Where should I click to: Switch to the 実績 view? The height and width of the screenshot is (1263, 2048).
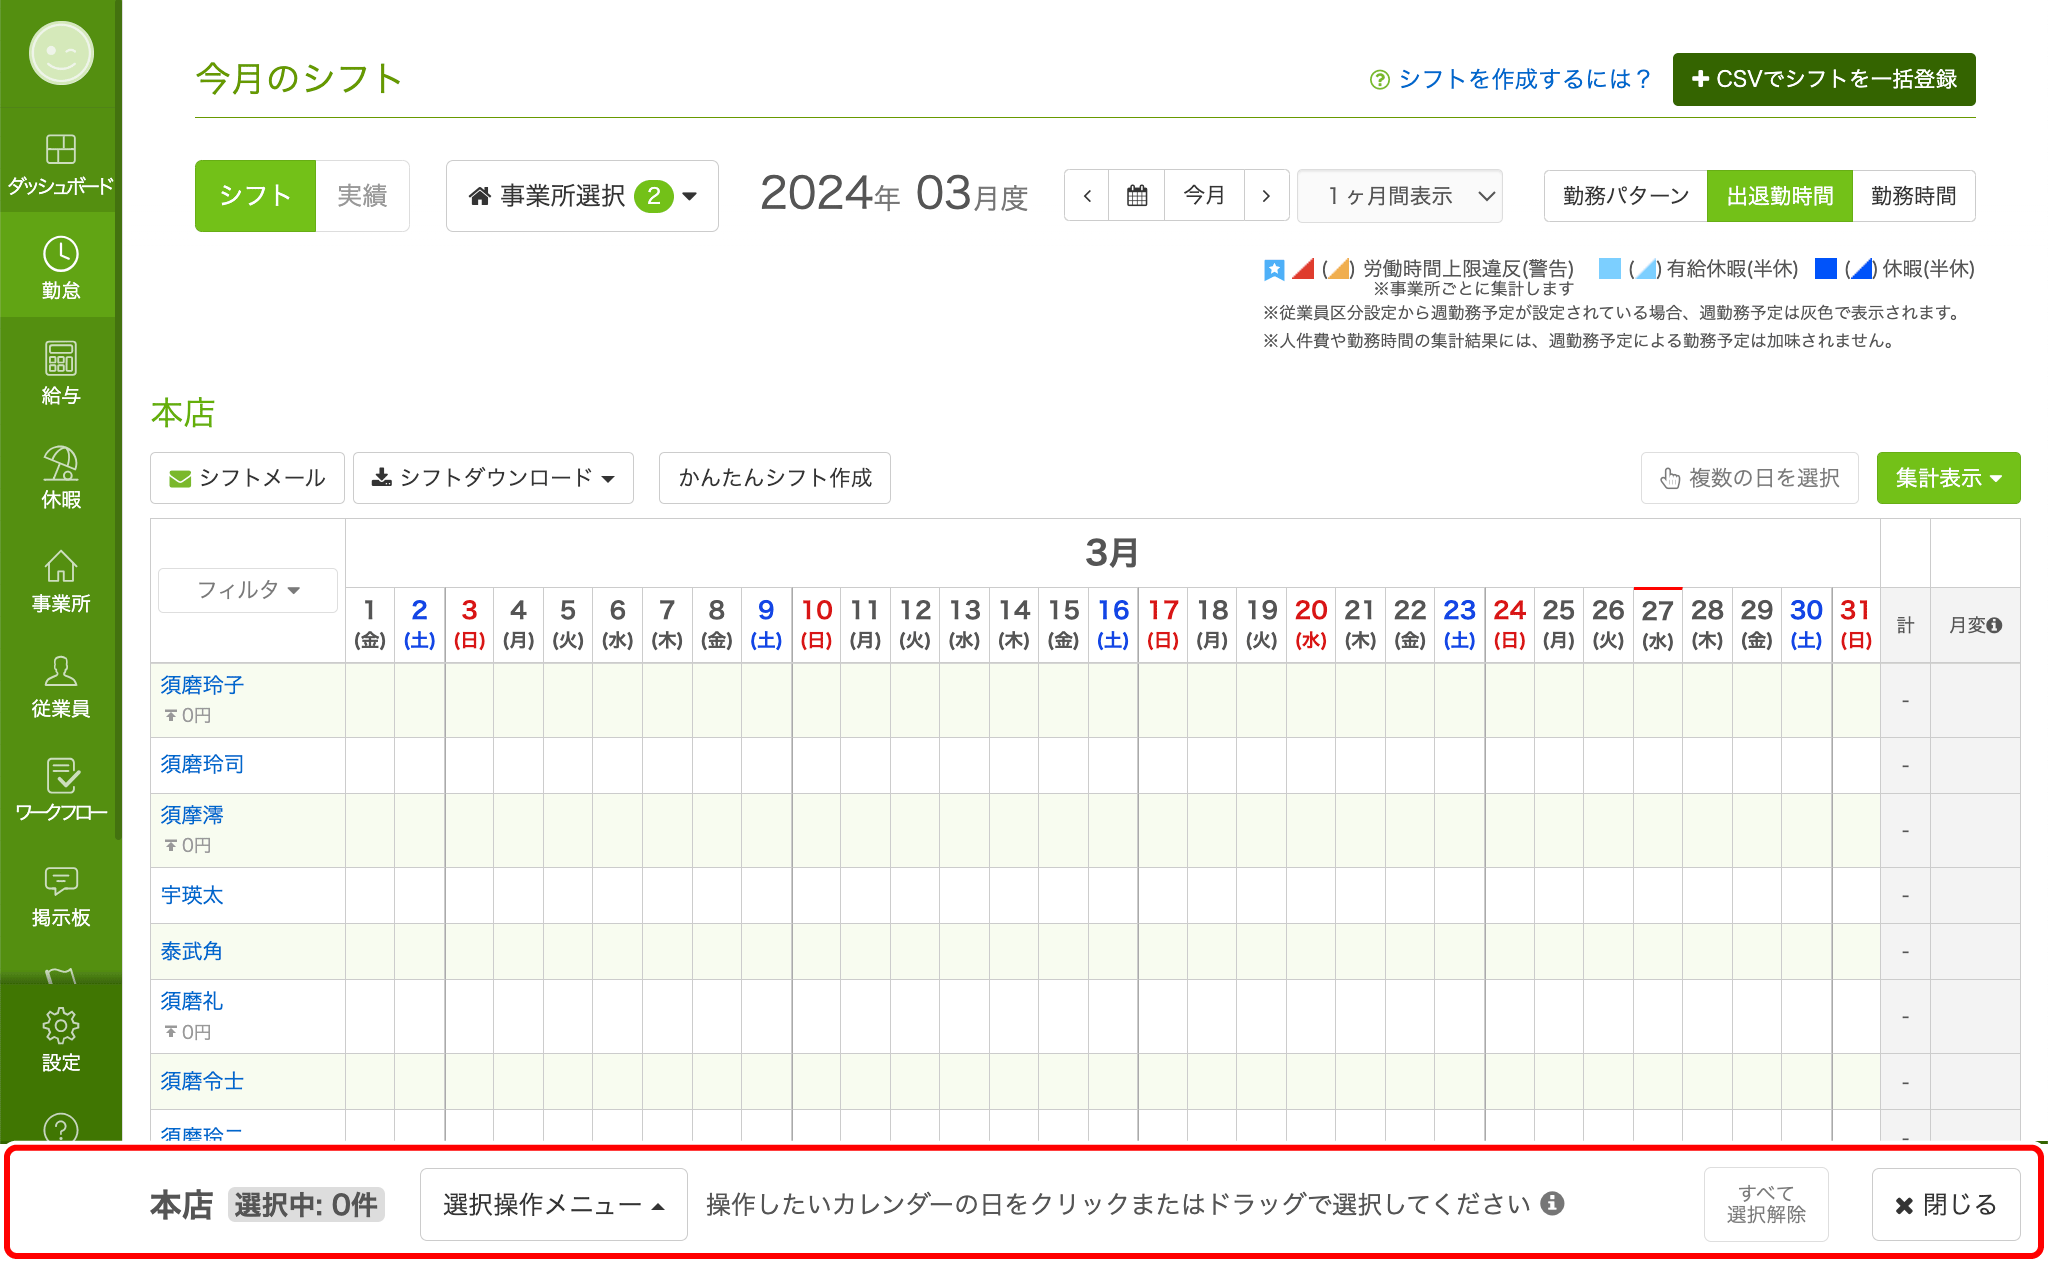[x=362, y=195]
